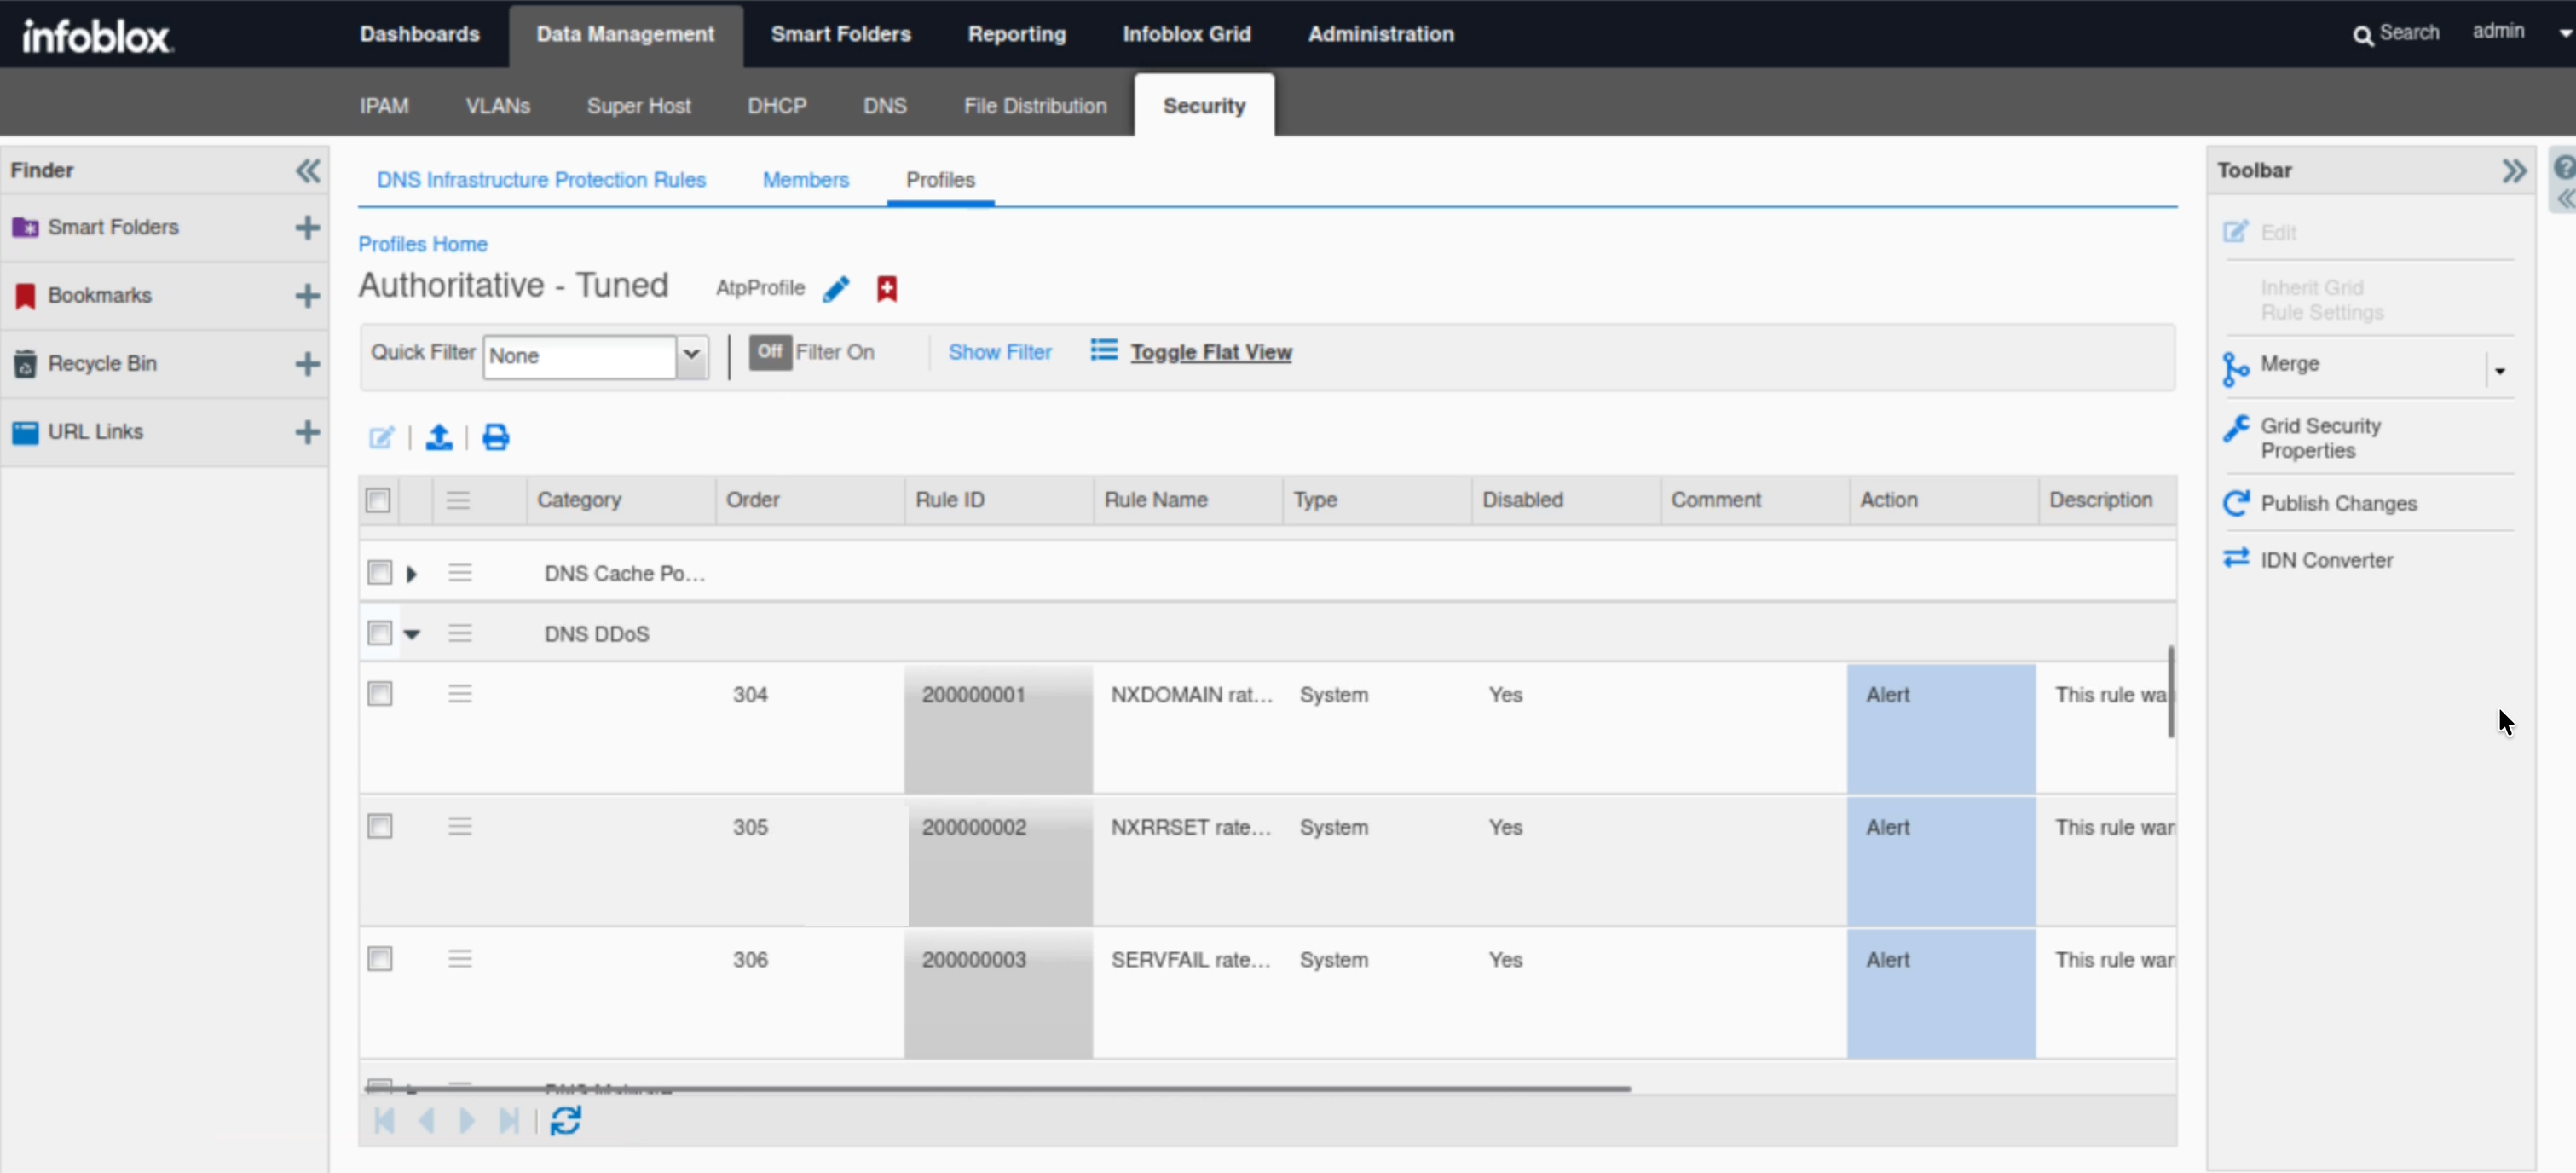Click the export icon above the table
The height and width of the screenshot is (1173, 2576).
pyautogui.click(x=439, y=437)
